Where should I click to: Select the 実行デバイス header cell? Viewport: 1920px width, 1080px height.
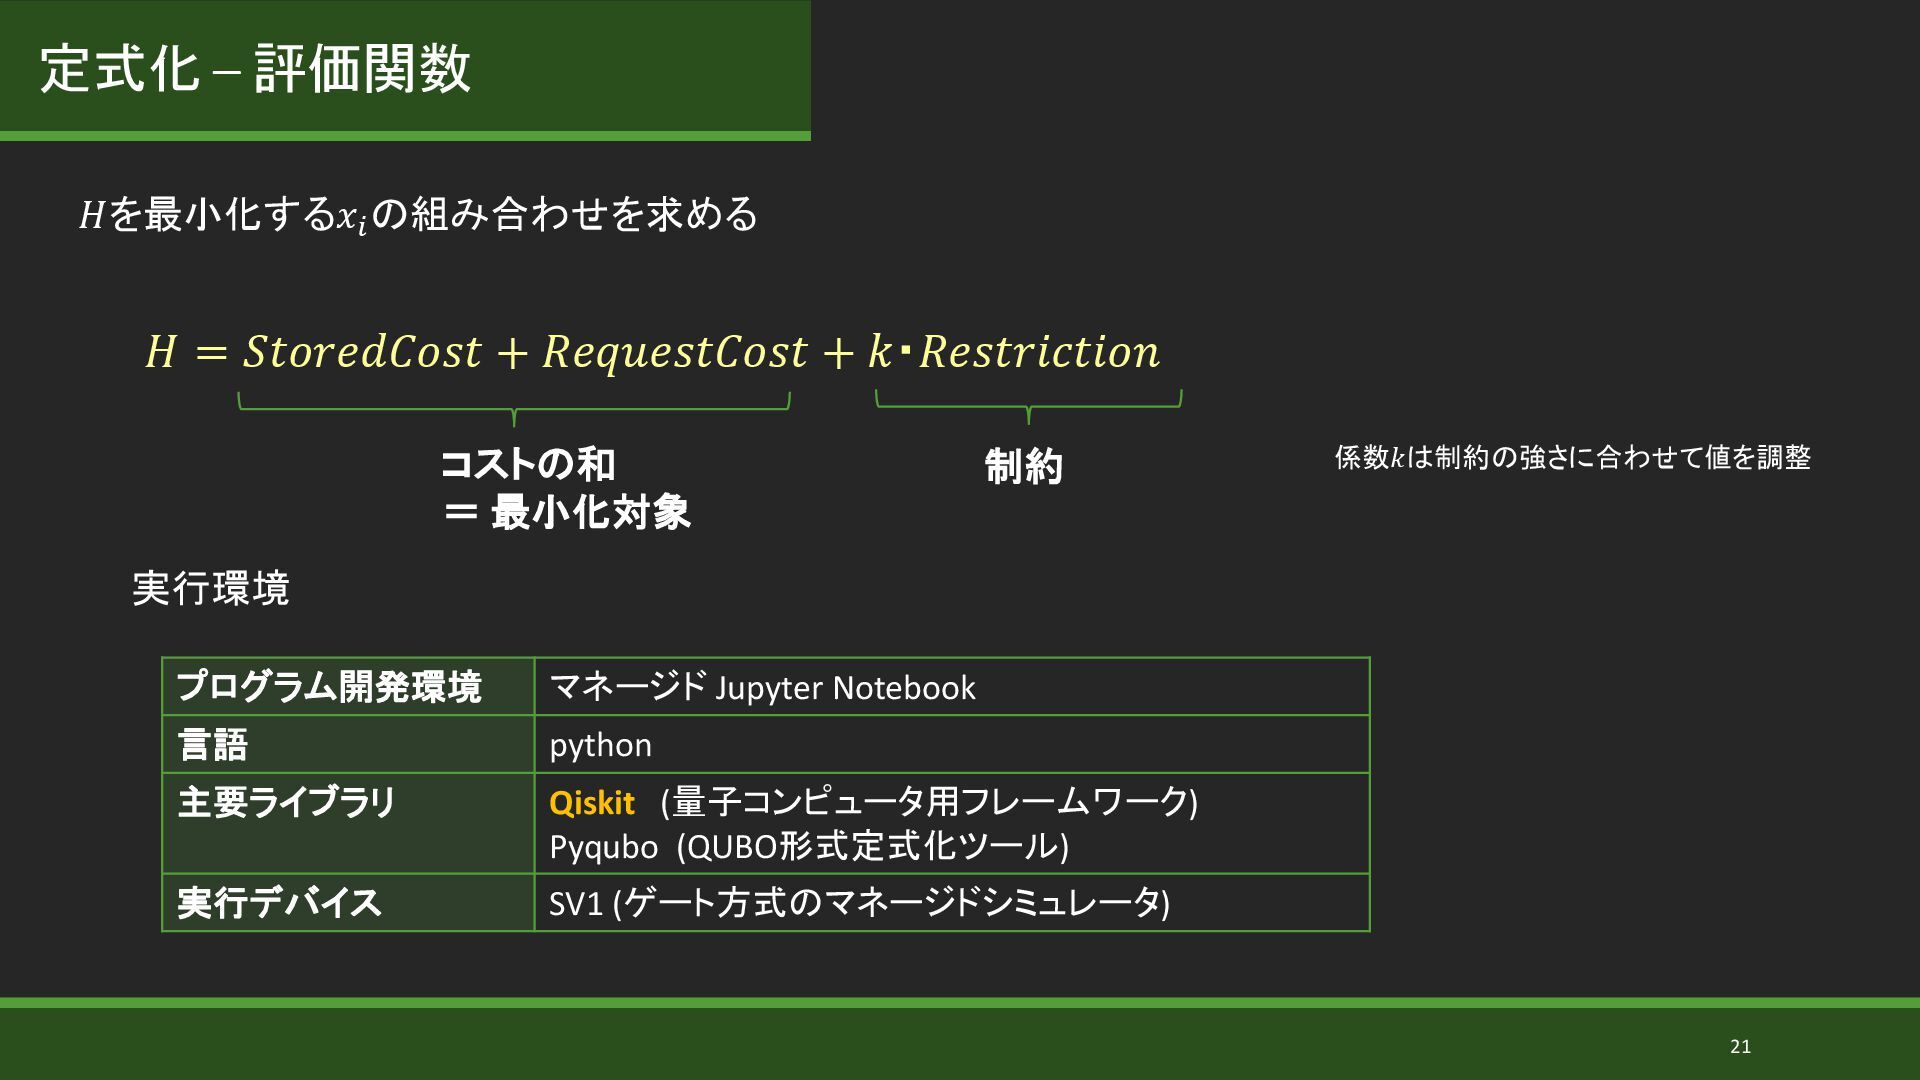coord(280,903)
